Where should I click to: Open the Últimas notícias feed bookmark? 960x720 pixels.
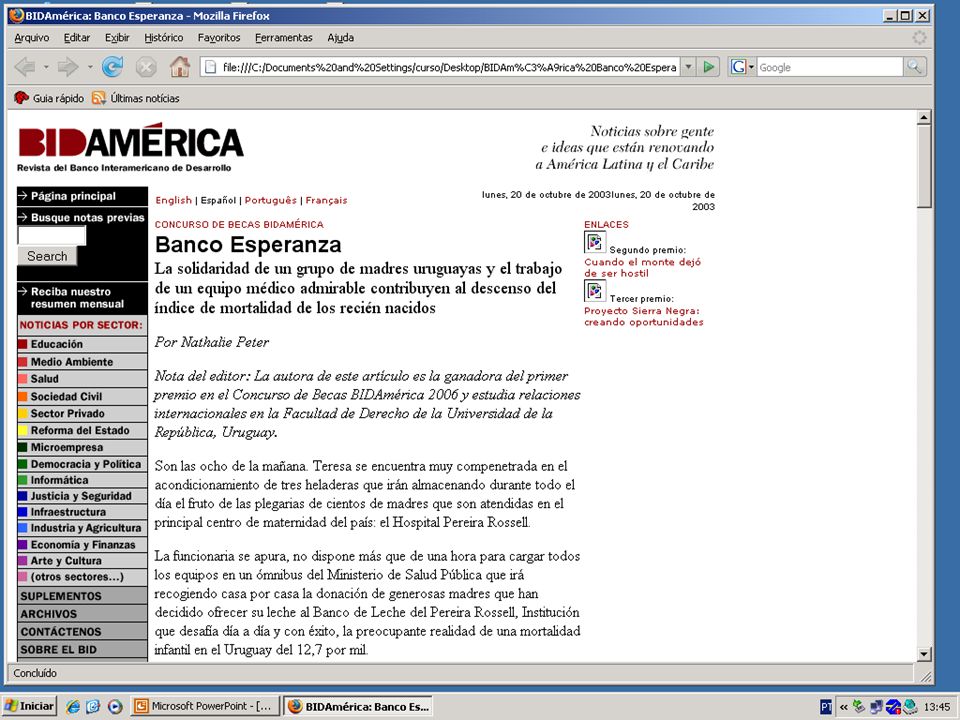136,98
